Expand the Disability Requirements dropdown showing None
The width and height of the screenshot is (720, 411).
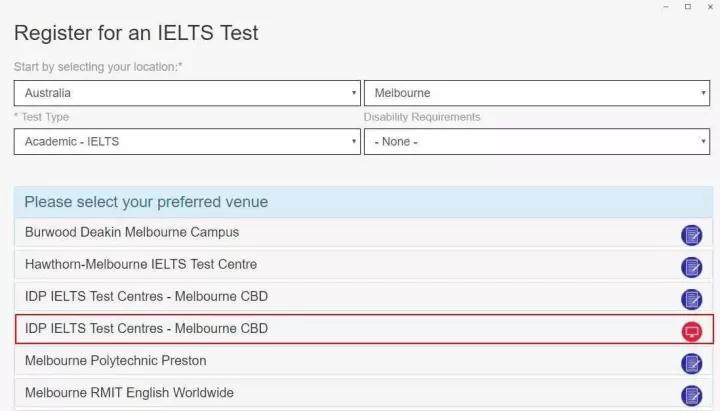coord(537,141)
